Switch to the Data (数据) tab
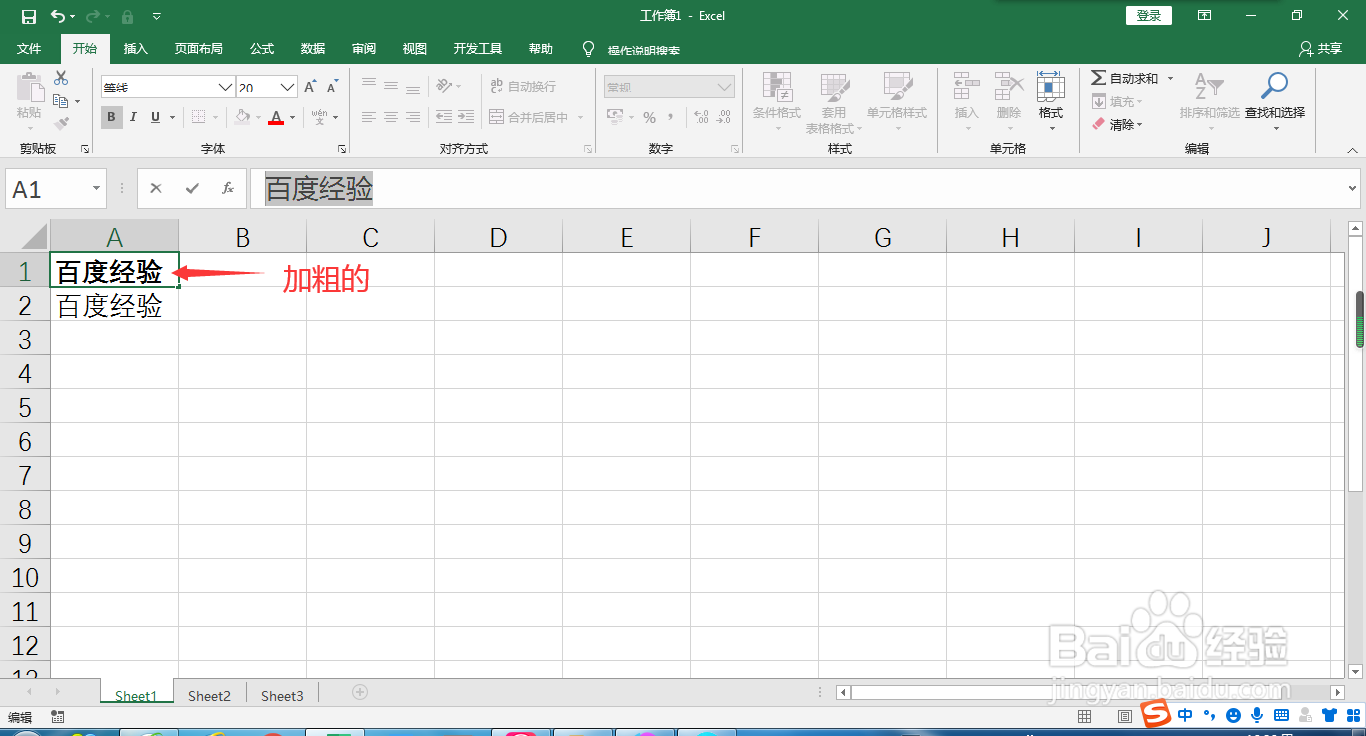 coord(313,49)
